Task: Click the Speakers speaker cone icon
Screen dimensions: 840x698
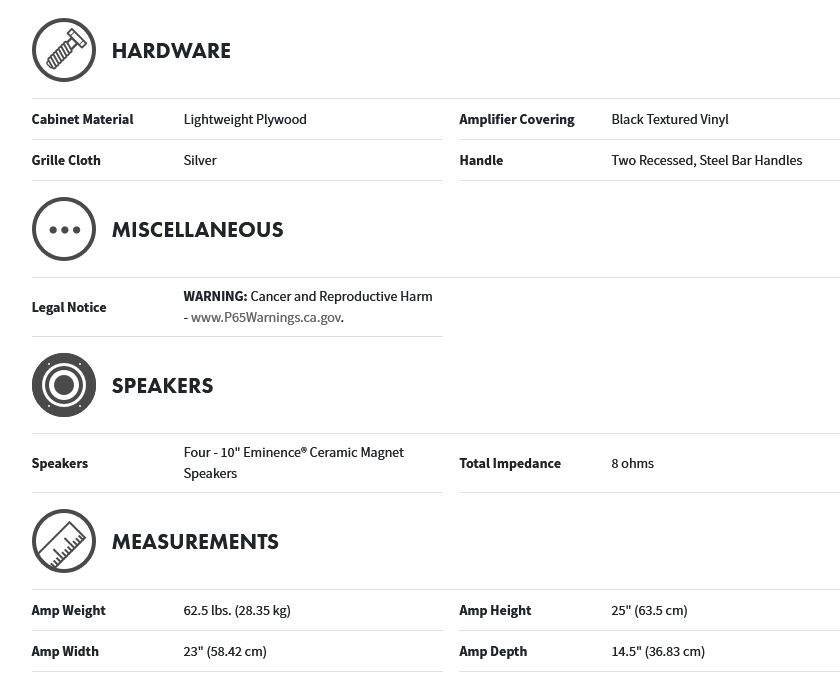Action: 64,385
